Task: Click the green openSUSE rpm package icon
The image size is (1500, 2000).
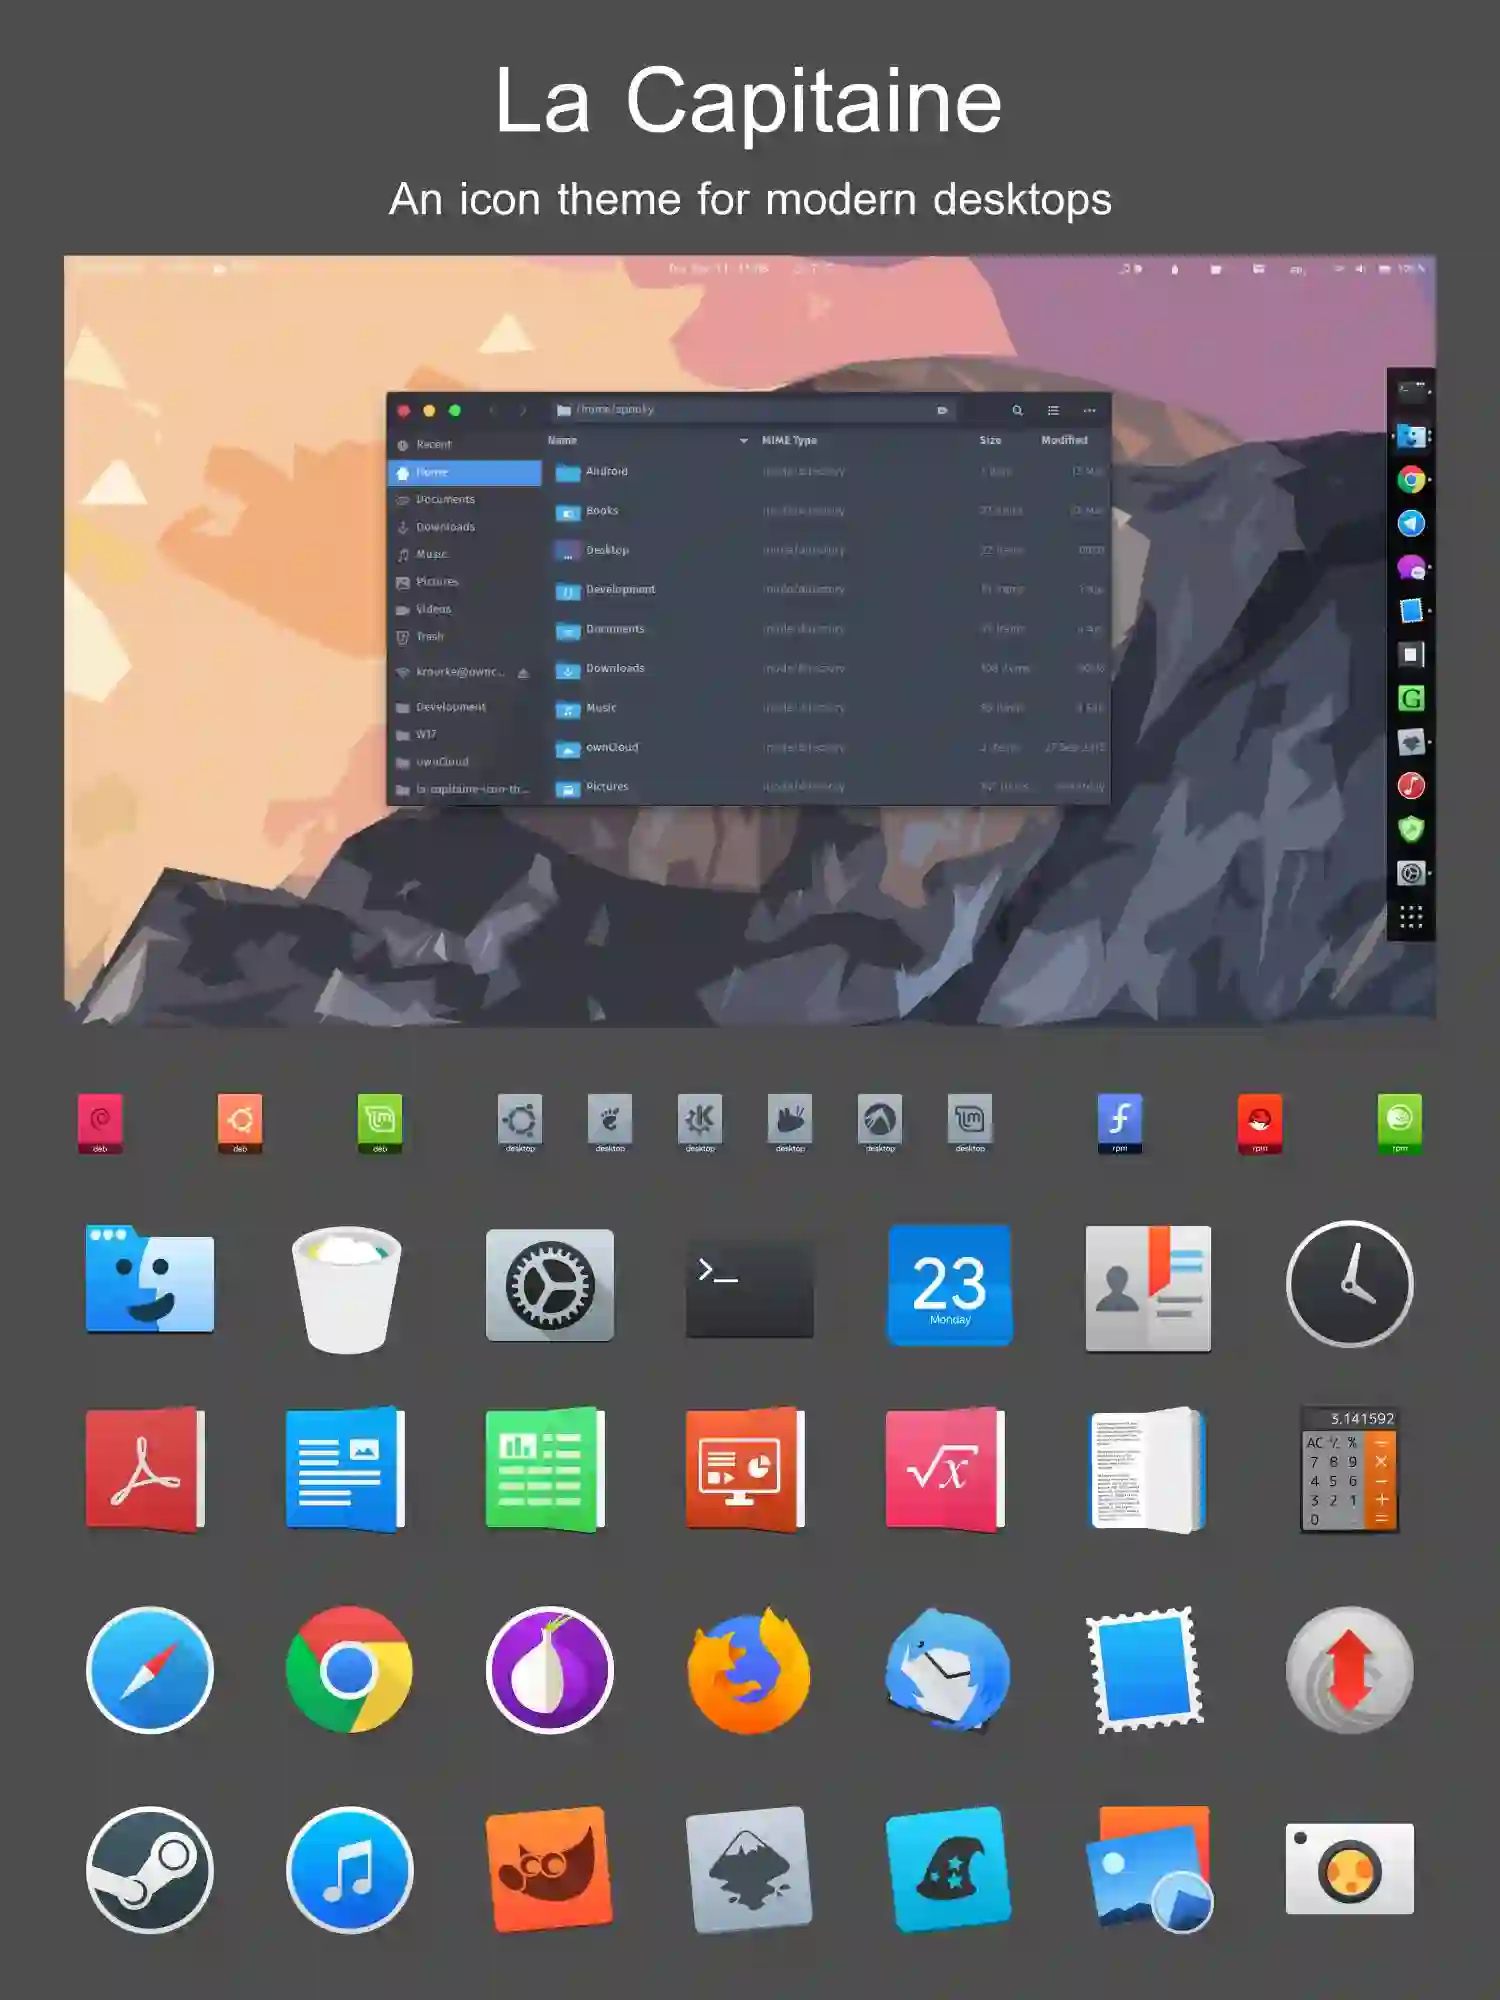Action: 1400,1123
